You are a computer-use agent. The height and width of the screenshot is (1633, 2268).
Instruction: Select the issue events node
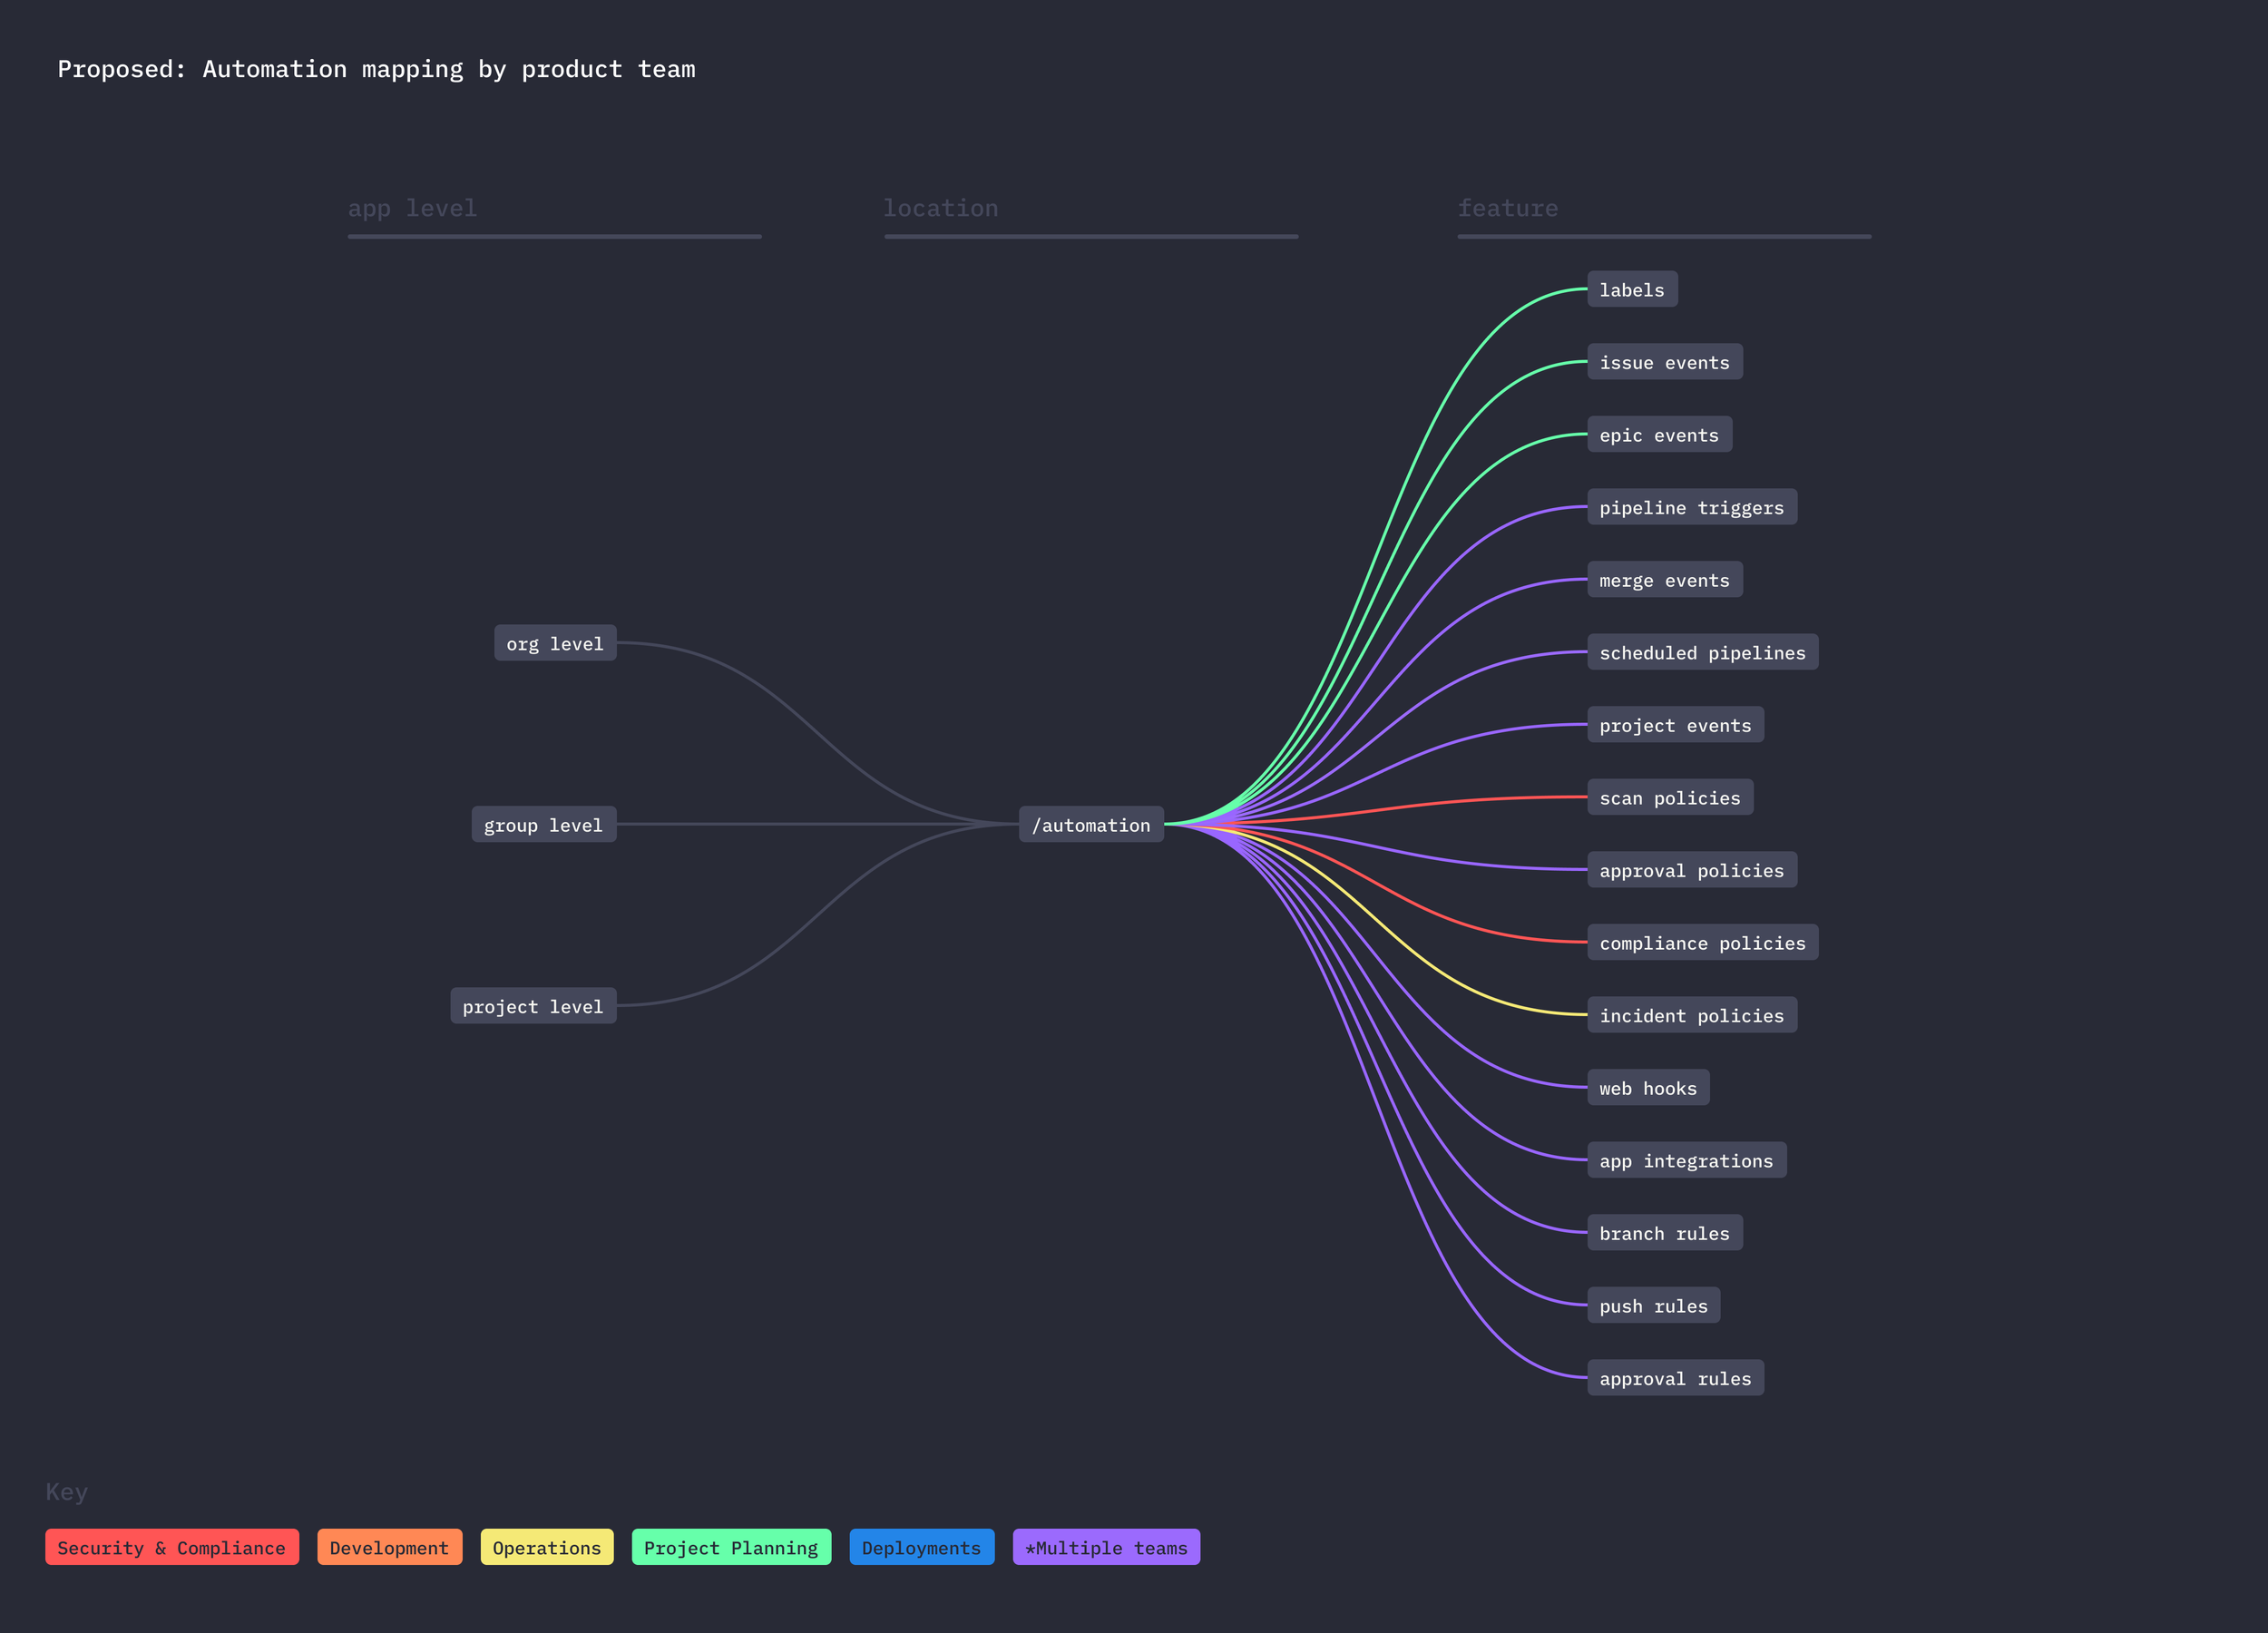pyautogui.click(x=1664, y=362)
